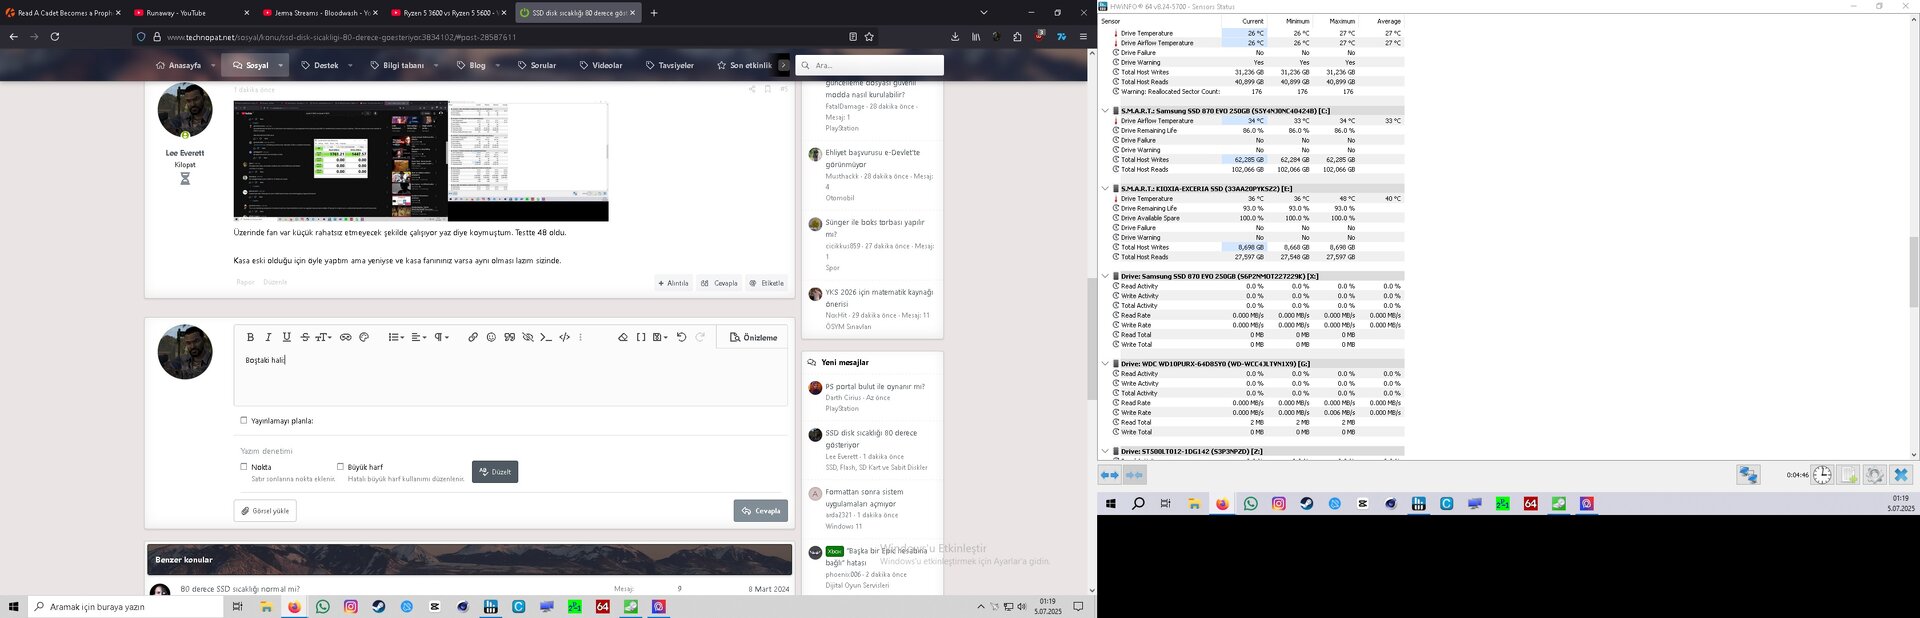Viewport: 1920px width, 618px height.
Task: Open Firefox hamburger application menu
Action: (x=1082, y=37)
